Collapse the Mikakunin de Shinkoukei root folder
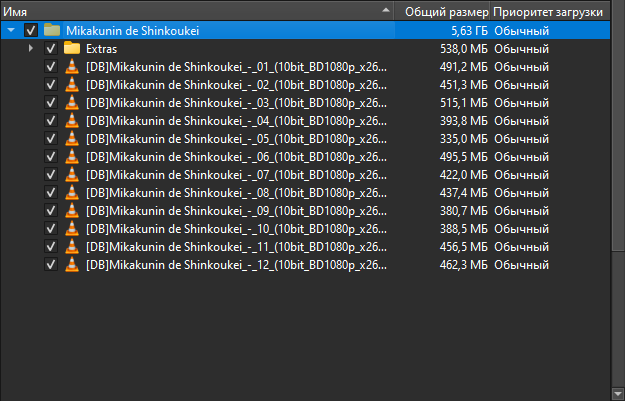This screenshot has height=401, width=625. 11,31
